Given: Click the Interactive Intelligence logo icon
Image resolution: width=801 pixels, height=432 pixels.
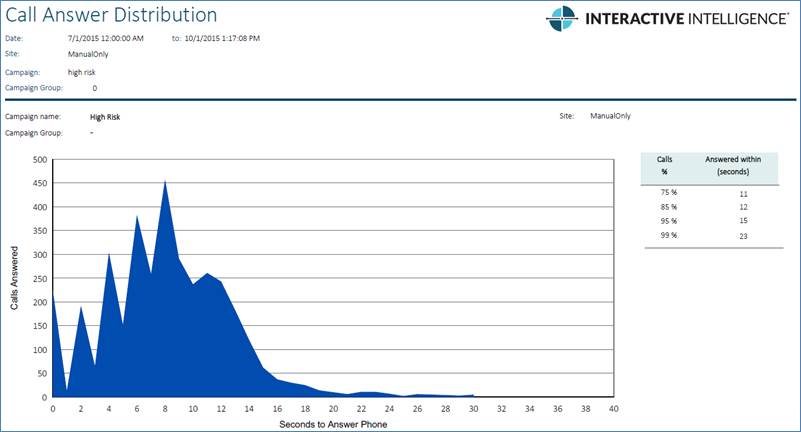Looking at the screenshot, I should coord(563,18).
